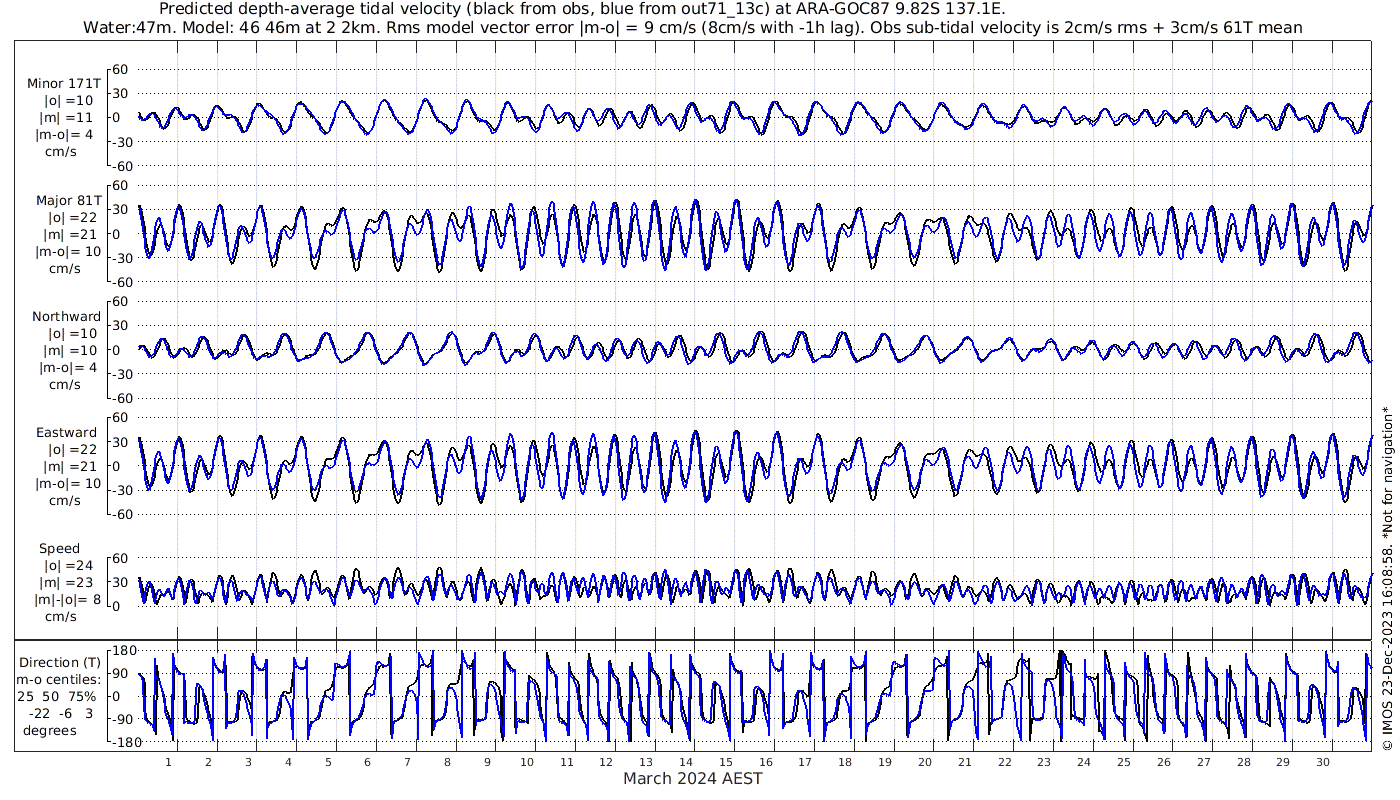The image size is (1400, 800).
Task: Click day tick label '10' on the date axis
Action: coord(527,761)
